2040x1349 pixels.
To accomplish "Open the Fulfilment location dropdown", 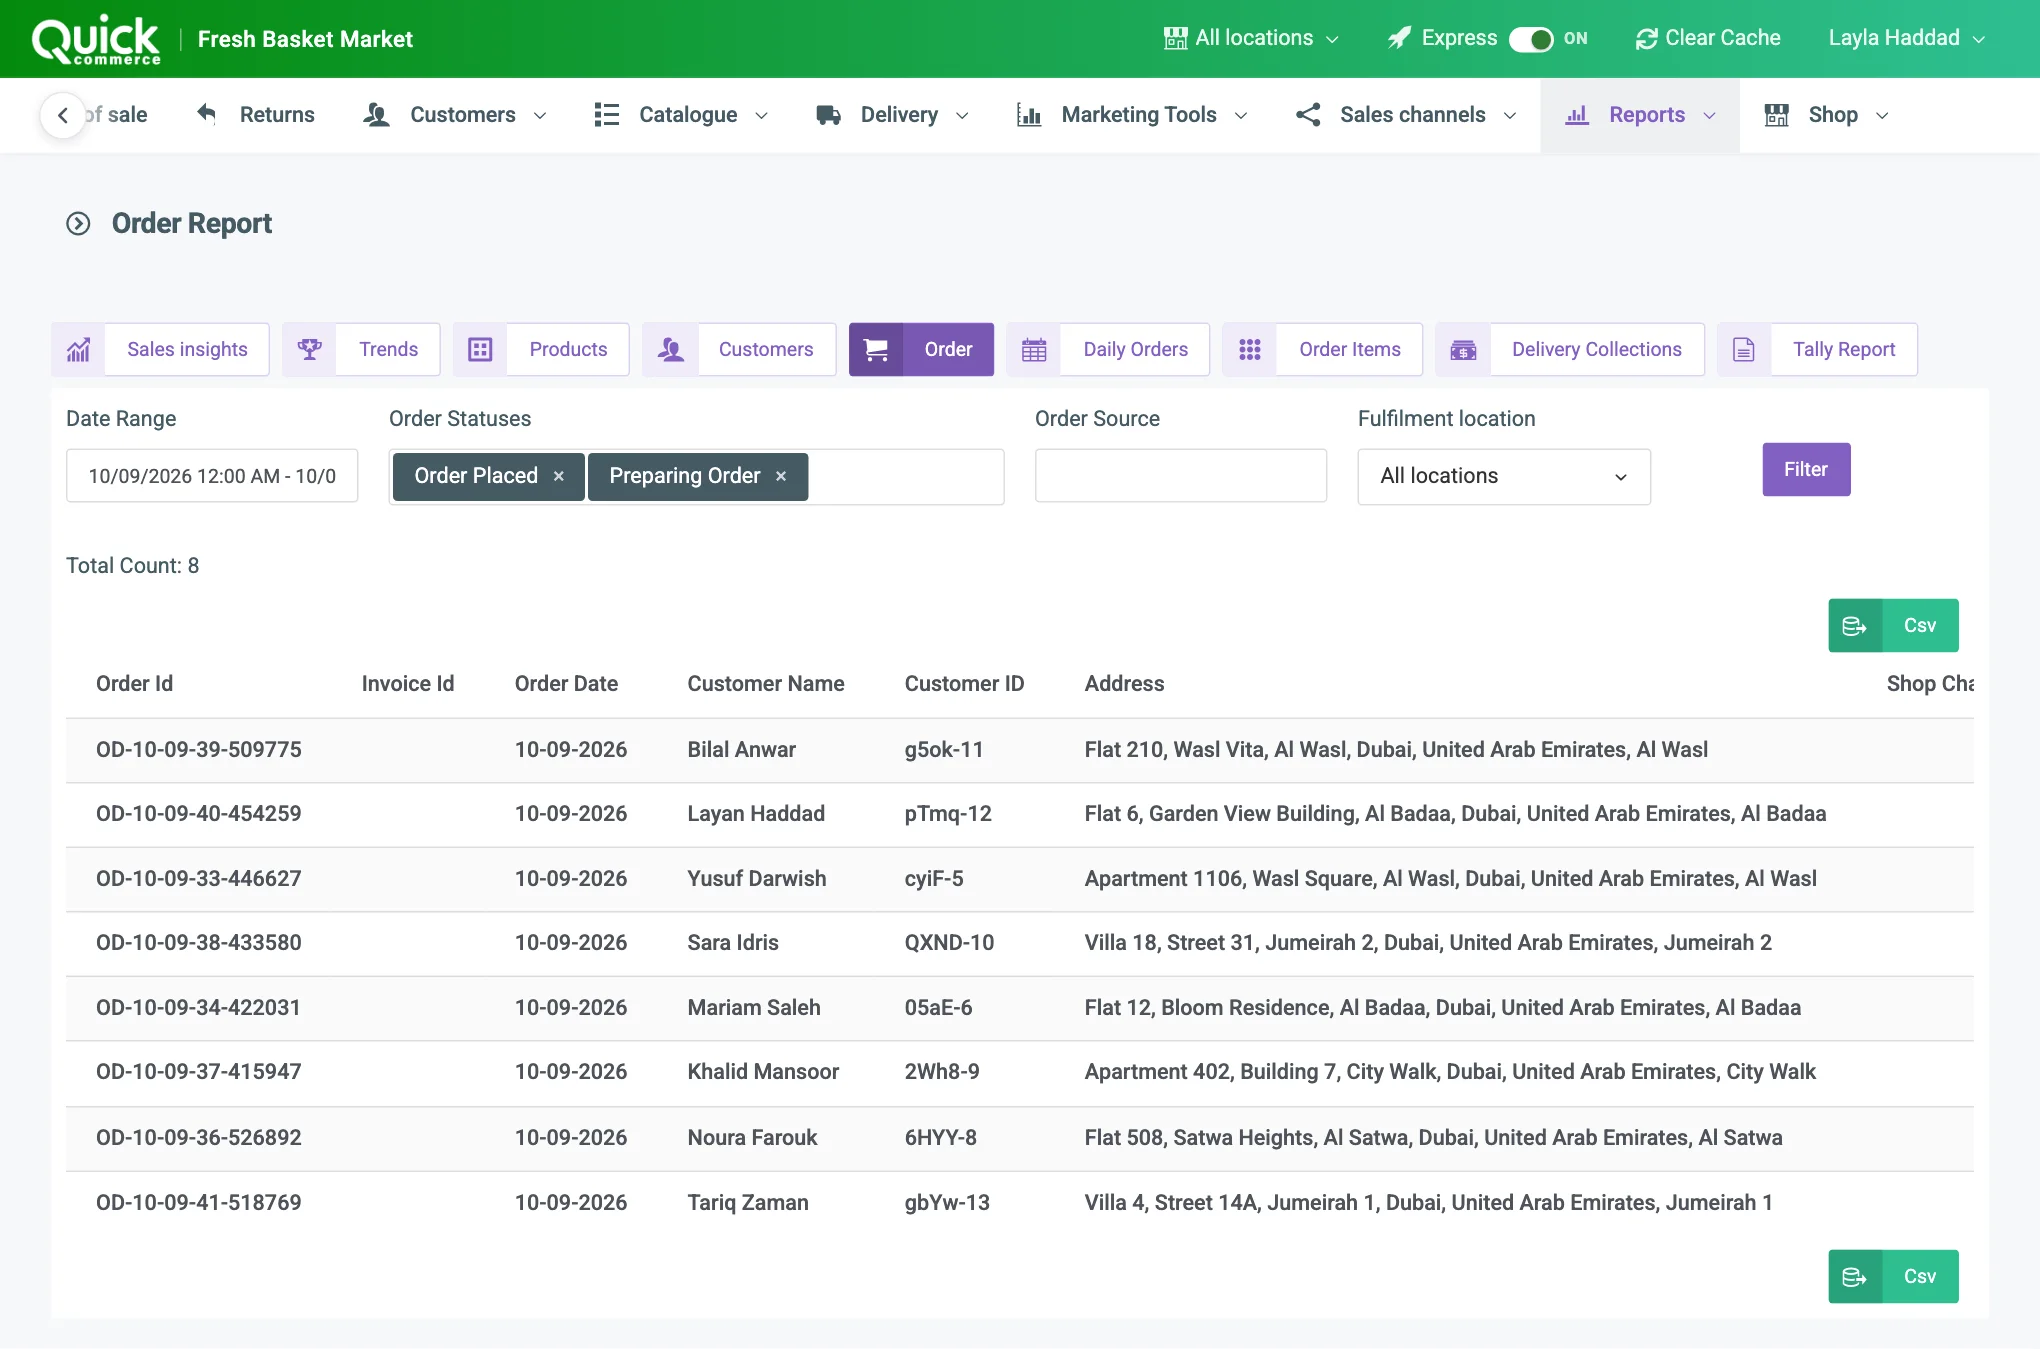I will tap(1504, 476).
